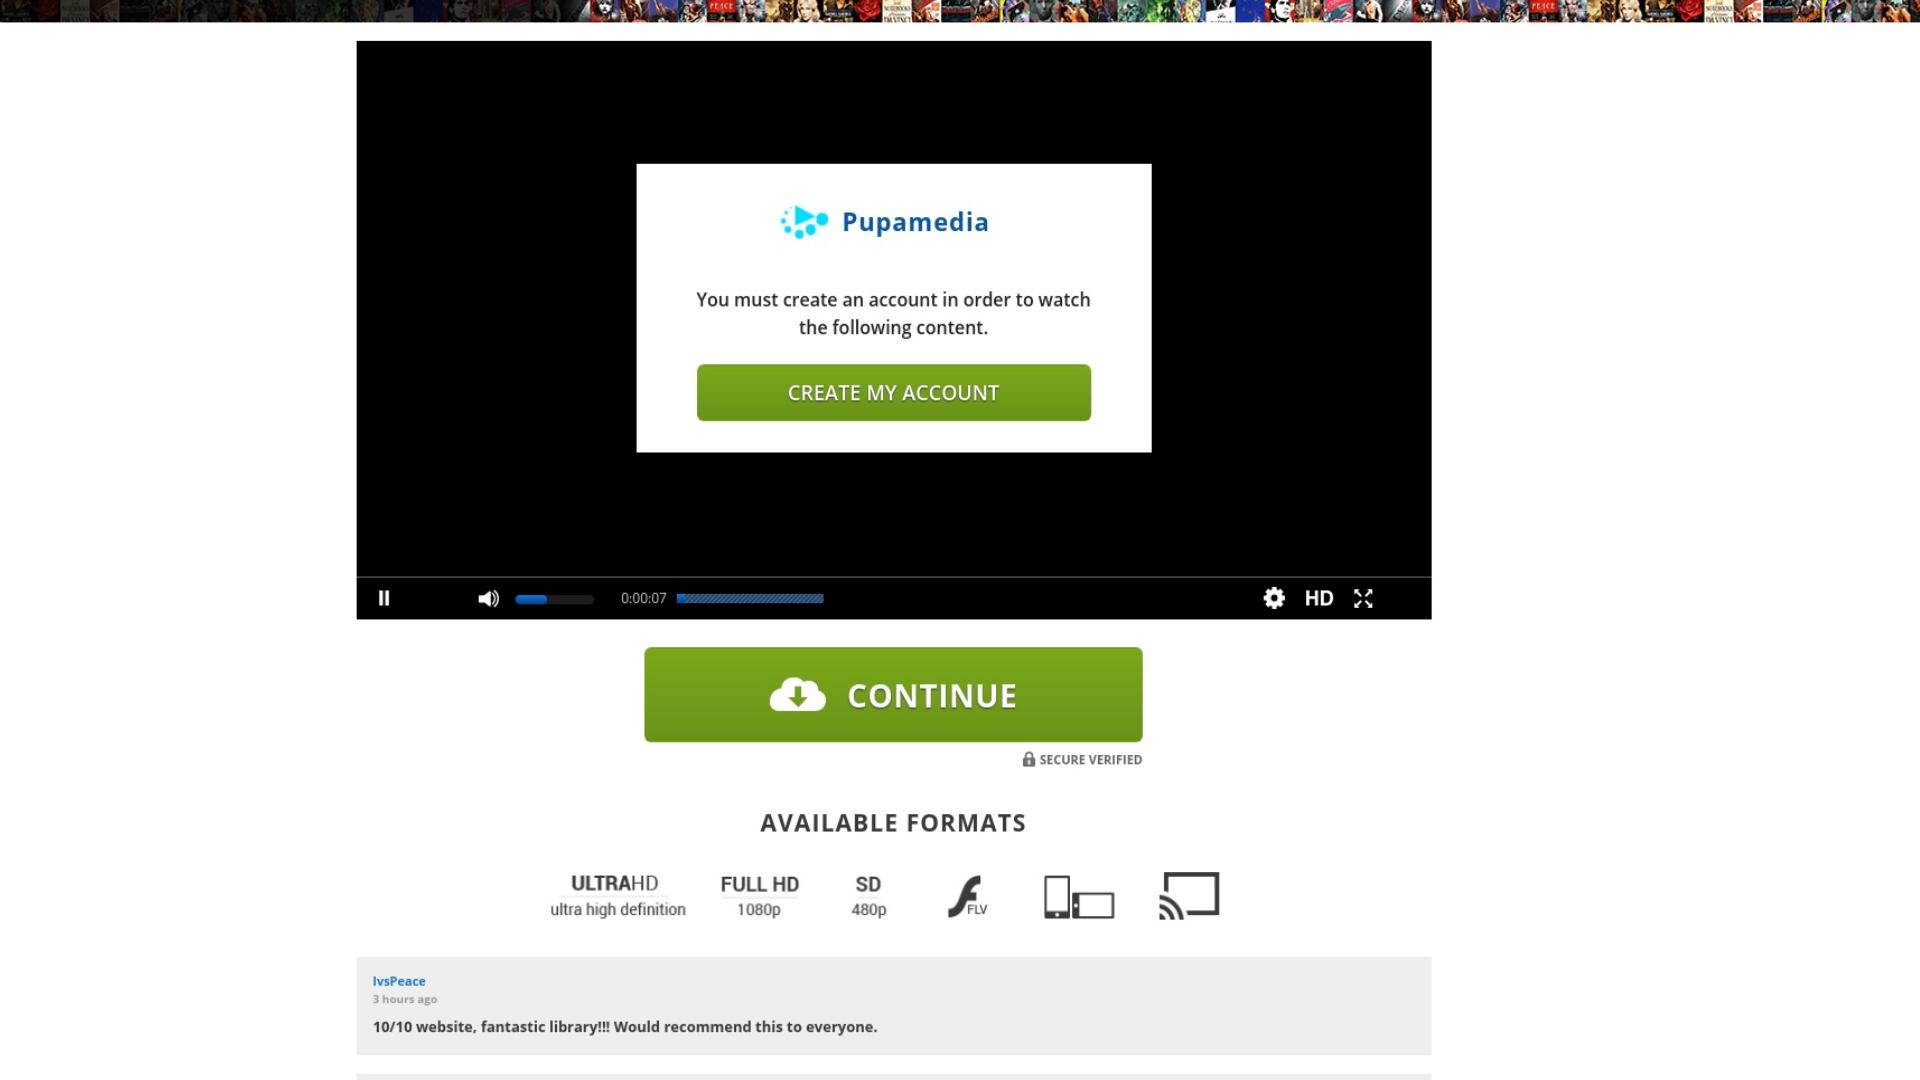Open IvsPeace user profile link
The height and width of the screenshot is (1080, 1920).
[x=399, y=981]
